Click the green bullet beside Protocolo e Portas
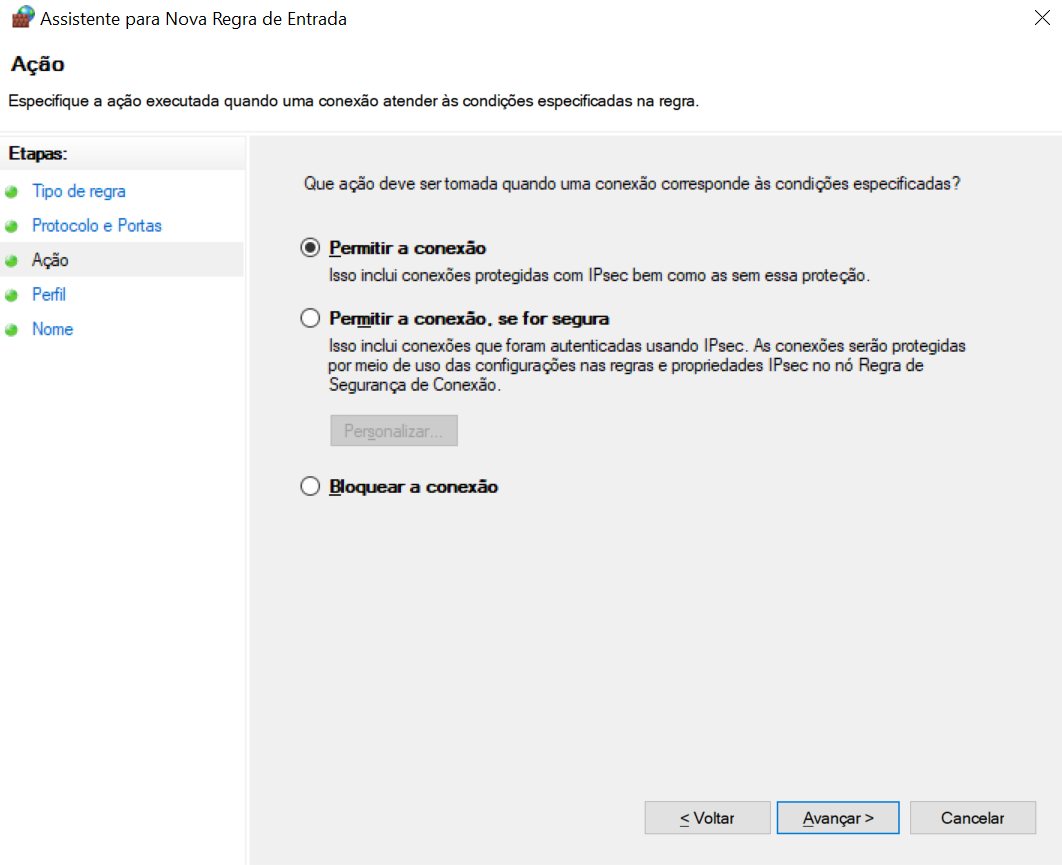 [12, 226]
